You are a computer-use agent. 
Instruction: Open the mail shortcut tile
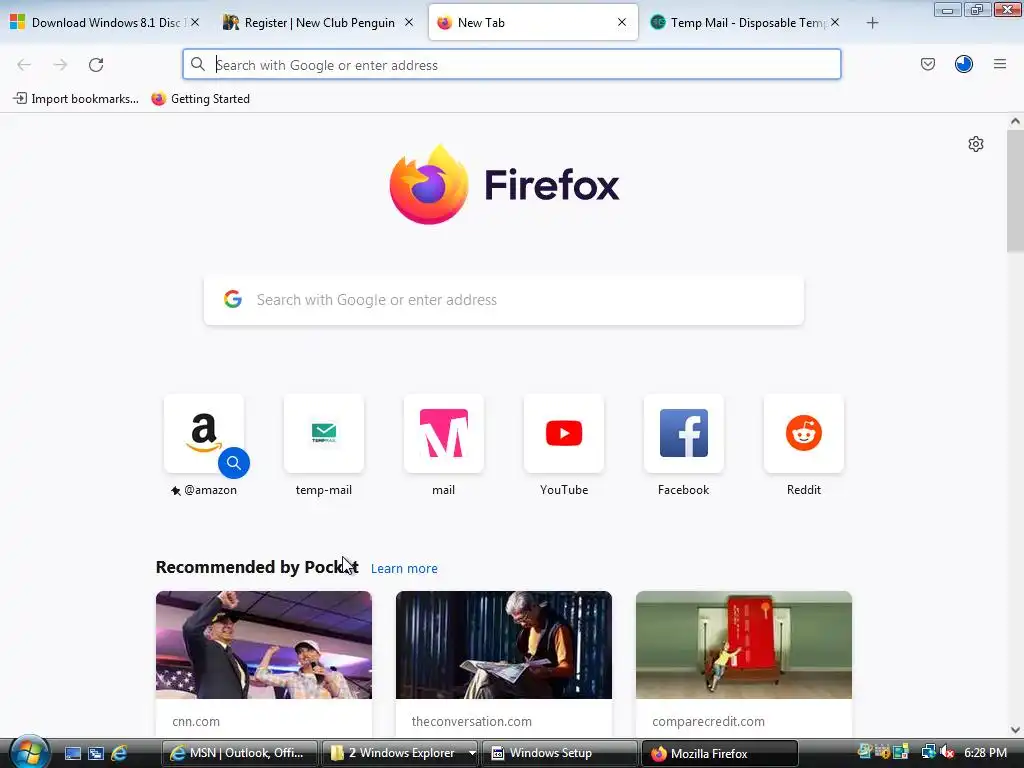pyautogui.click(x=443, y=434)
